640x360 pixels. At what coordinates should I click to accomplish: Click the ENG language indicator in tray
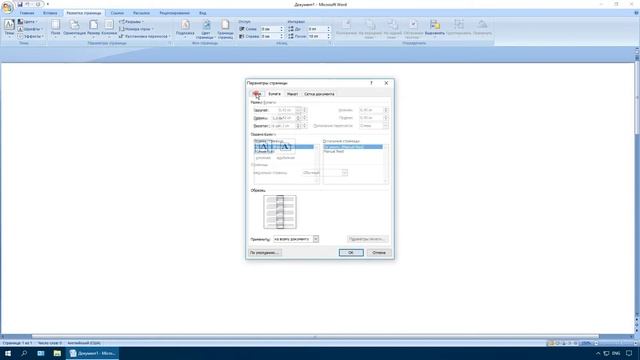(616, 353)
